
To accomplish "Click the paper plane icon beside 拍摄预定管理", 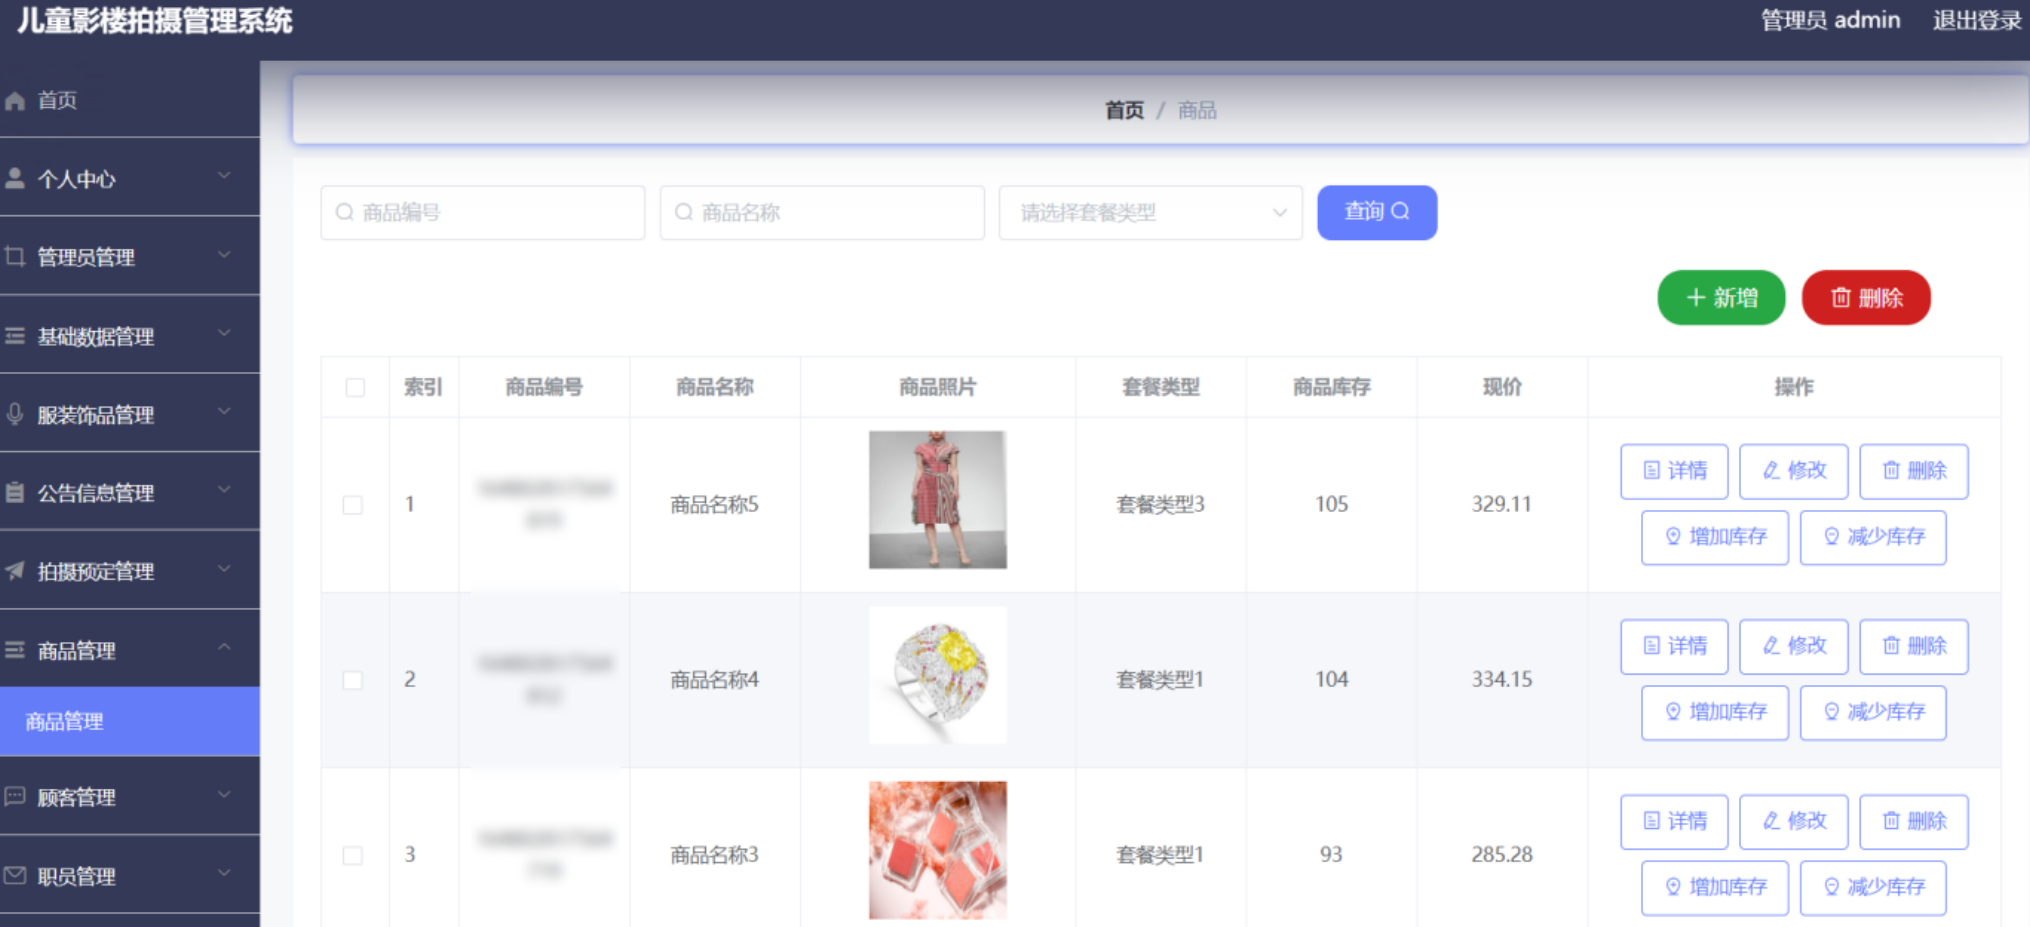I will click(15, 571).
